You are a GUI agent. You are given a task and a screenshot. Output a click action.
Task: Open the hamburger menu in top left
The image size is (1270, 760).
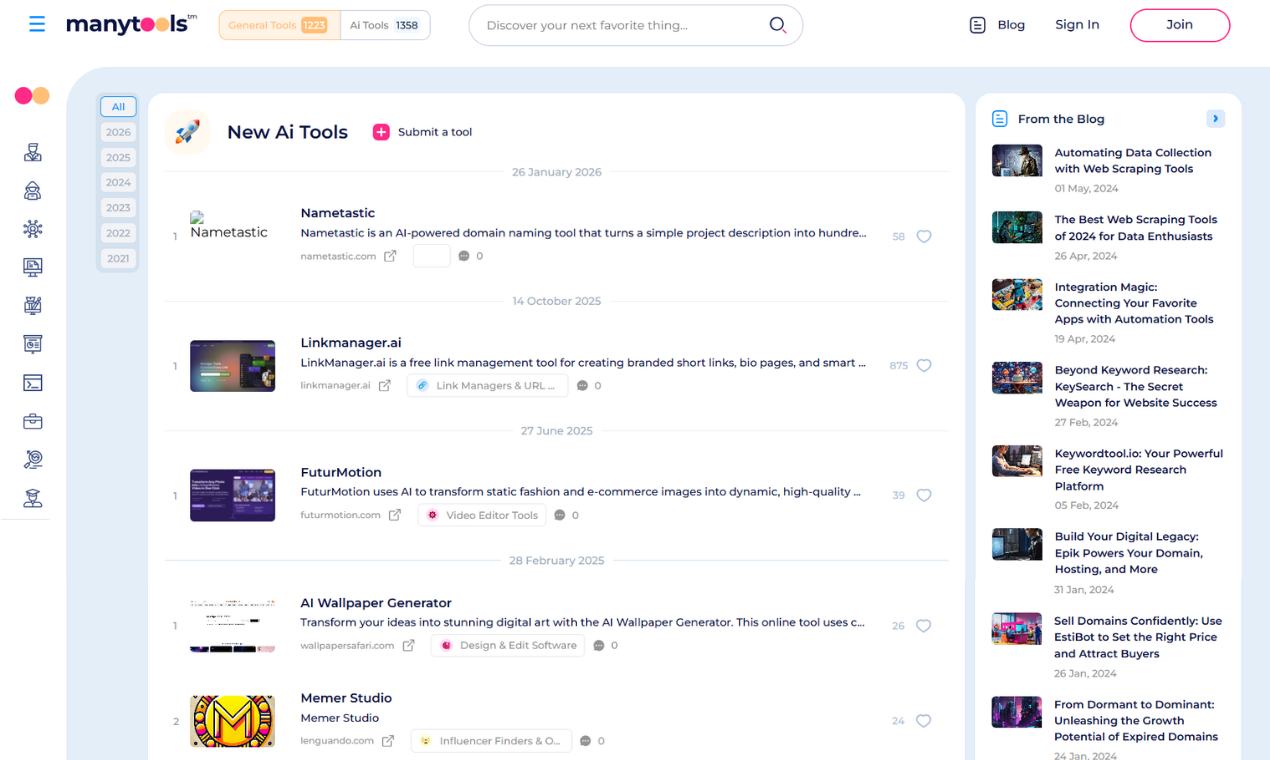tap(37, 24)
